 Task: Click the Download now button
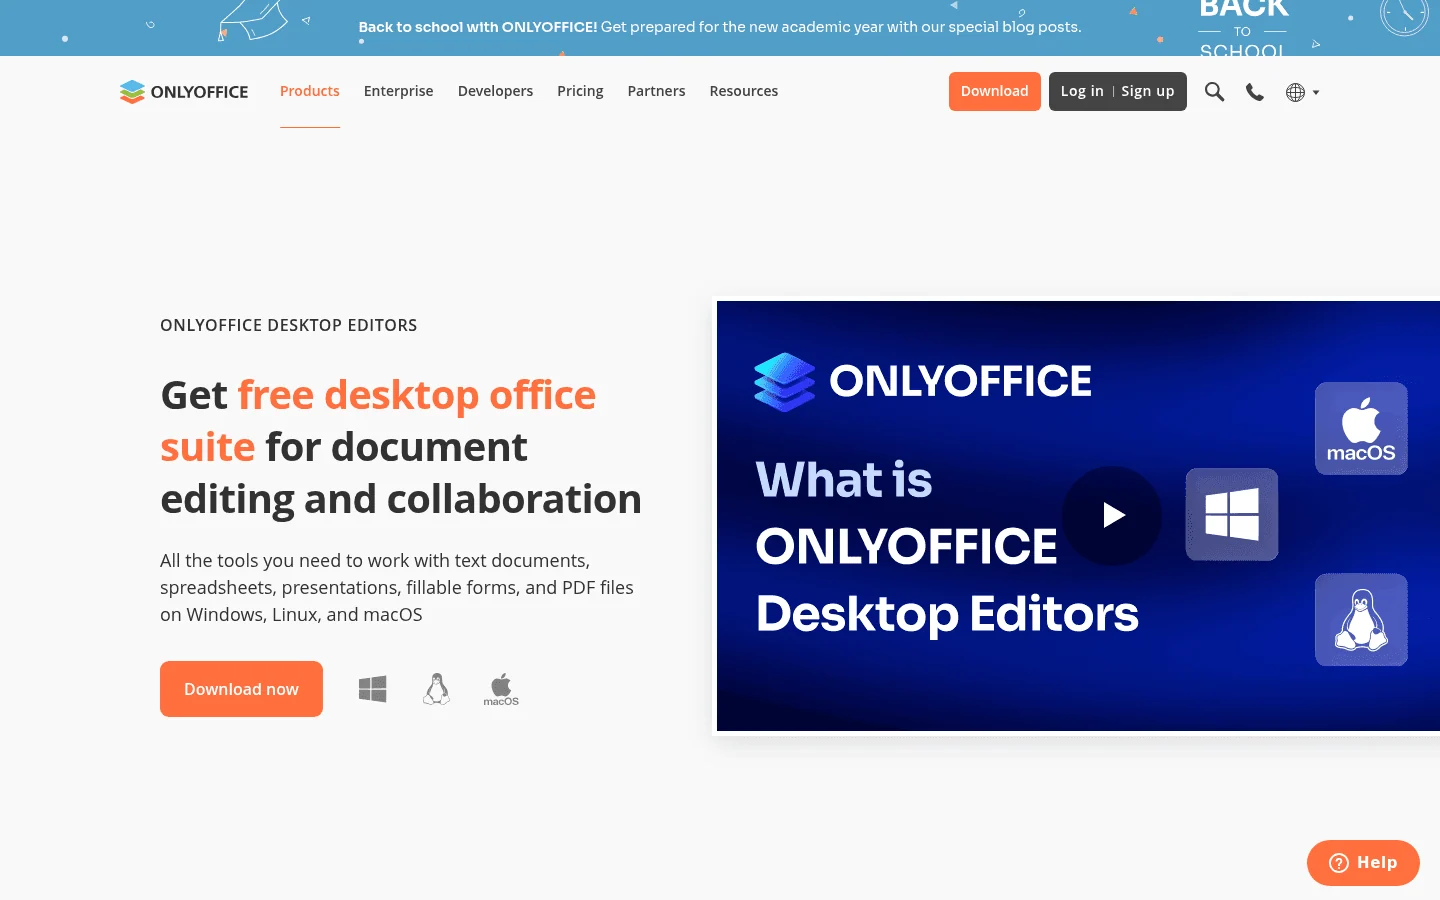point(241,689)
